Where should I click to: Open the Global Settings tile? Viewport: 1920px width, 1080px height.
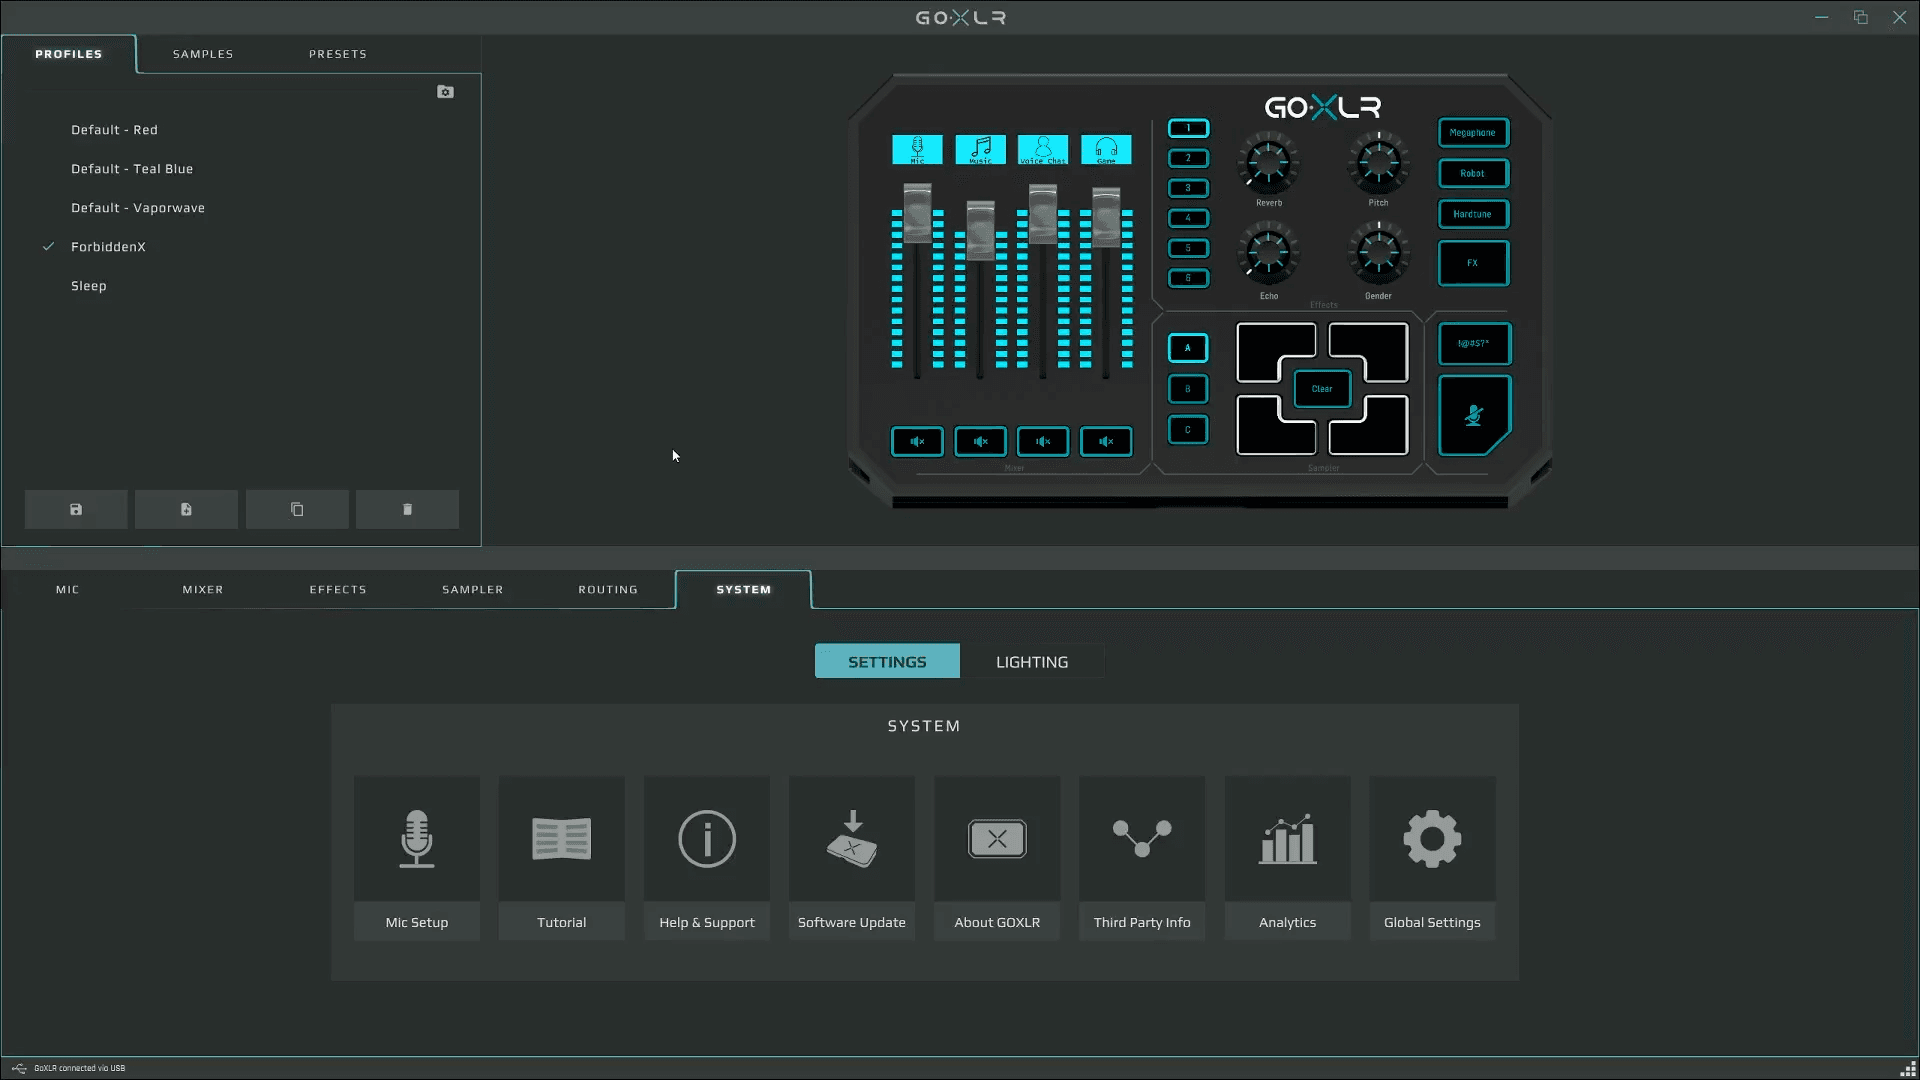1433,858
